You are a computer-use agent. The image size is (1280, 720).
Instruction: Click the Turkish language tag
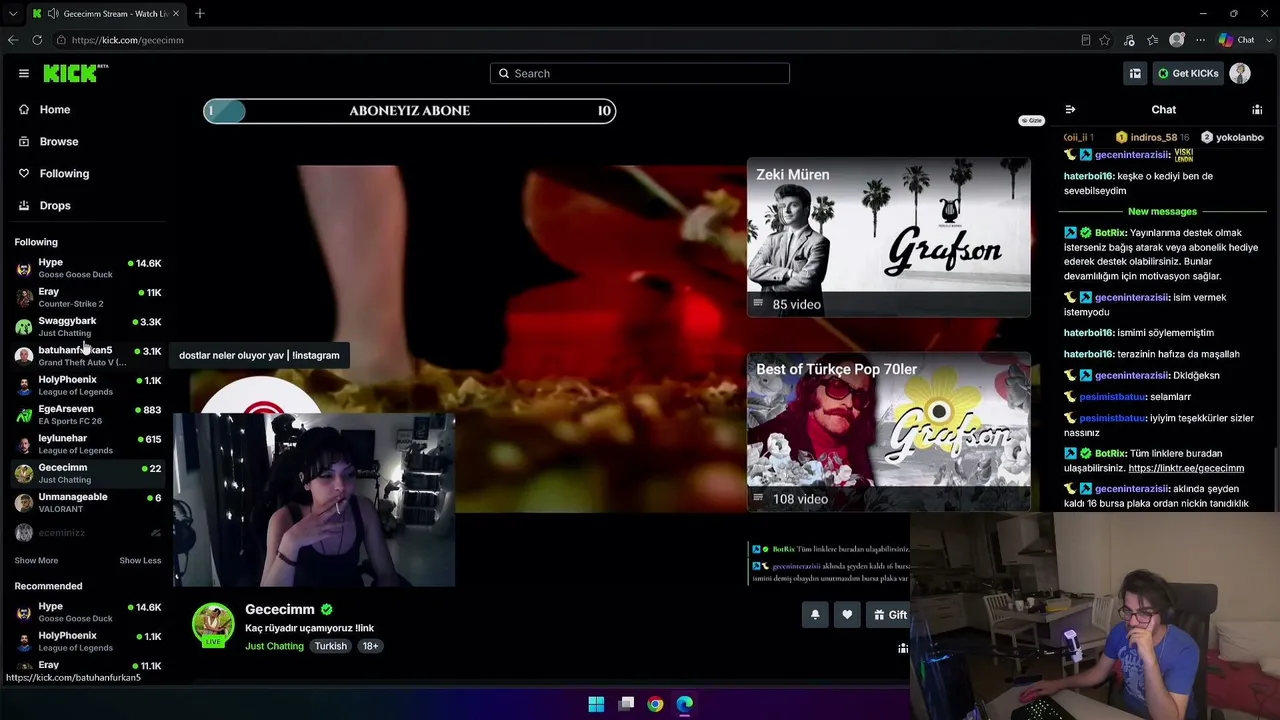330,646
